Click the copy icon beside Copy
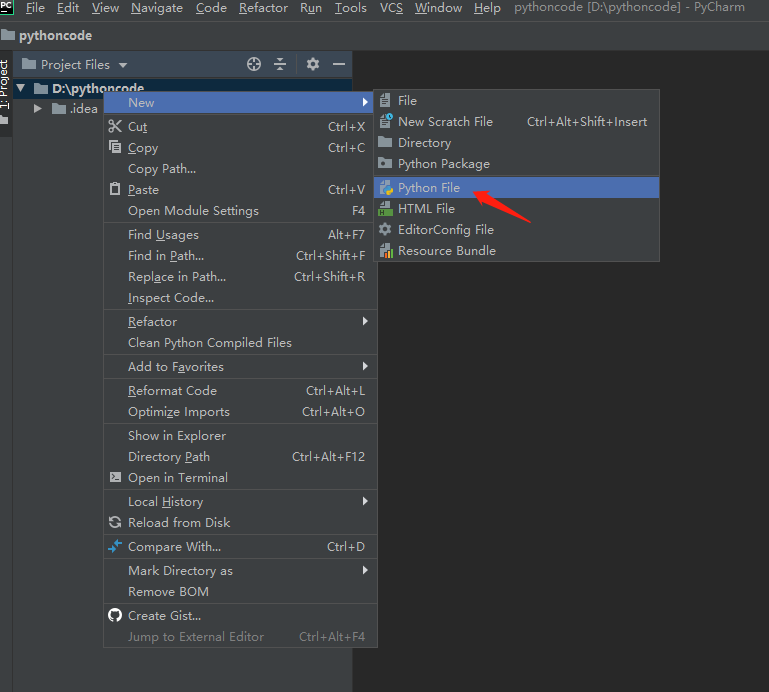 click(x=115, y=147)
